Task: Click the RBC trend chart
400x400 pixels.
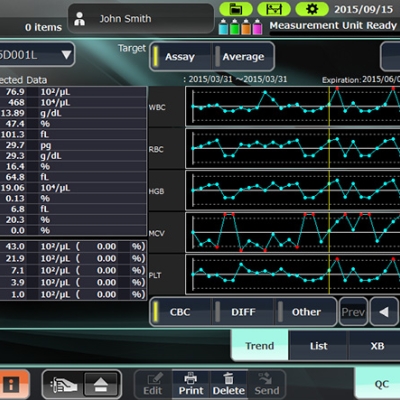Action: (293, 149)
